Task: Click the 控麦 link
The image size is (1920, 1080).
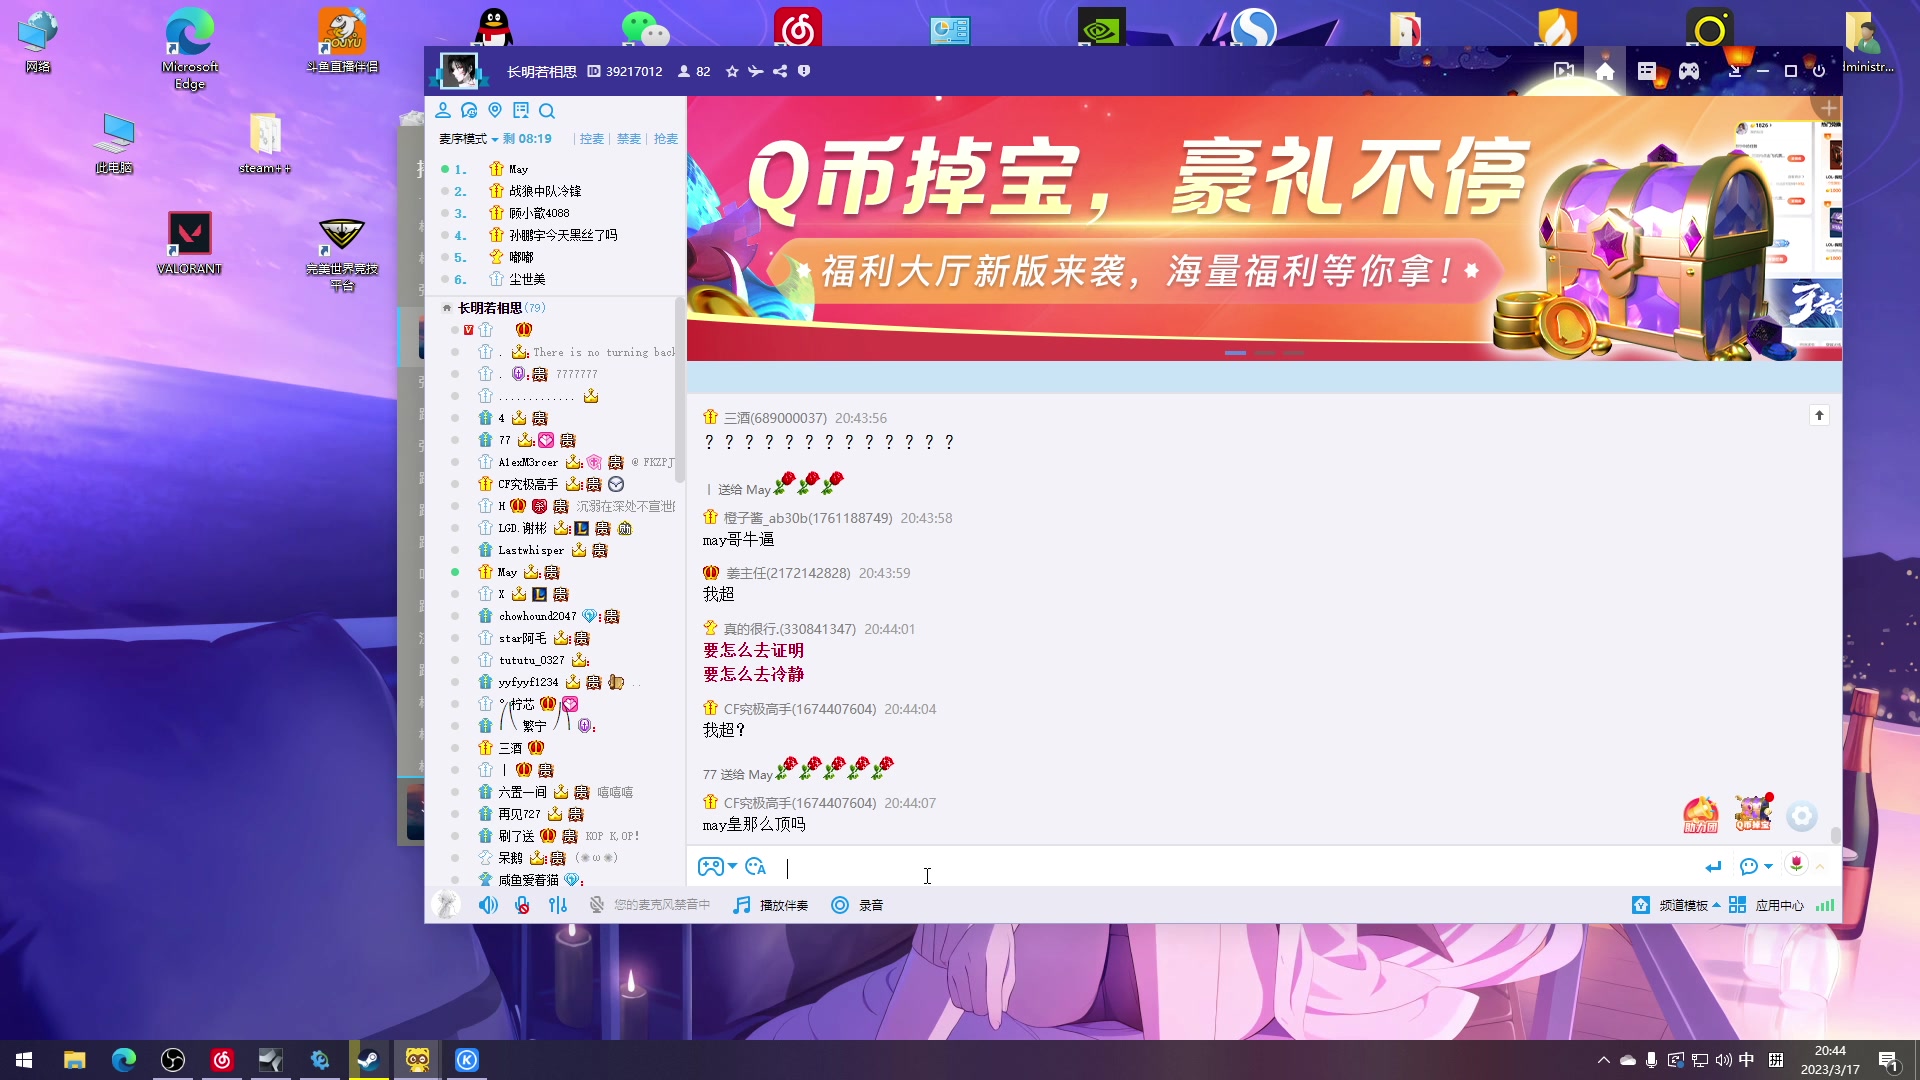Action: pos(591,139)
